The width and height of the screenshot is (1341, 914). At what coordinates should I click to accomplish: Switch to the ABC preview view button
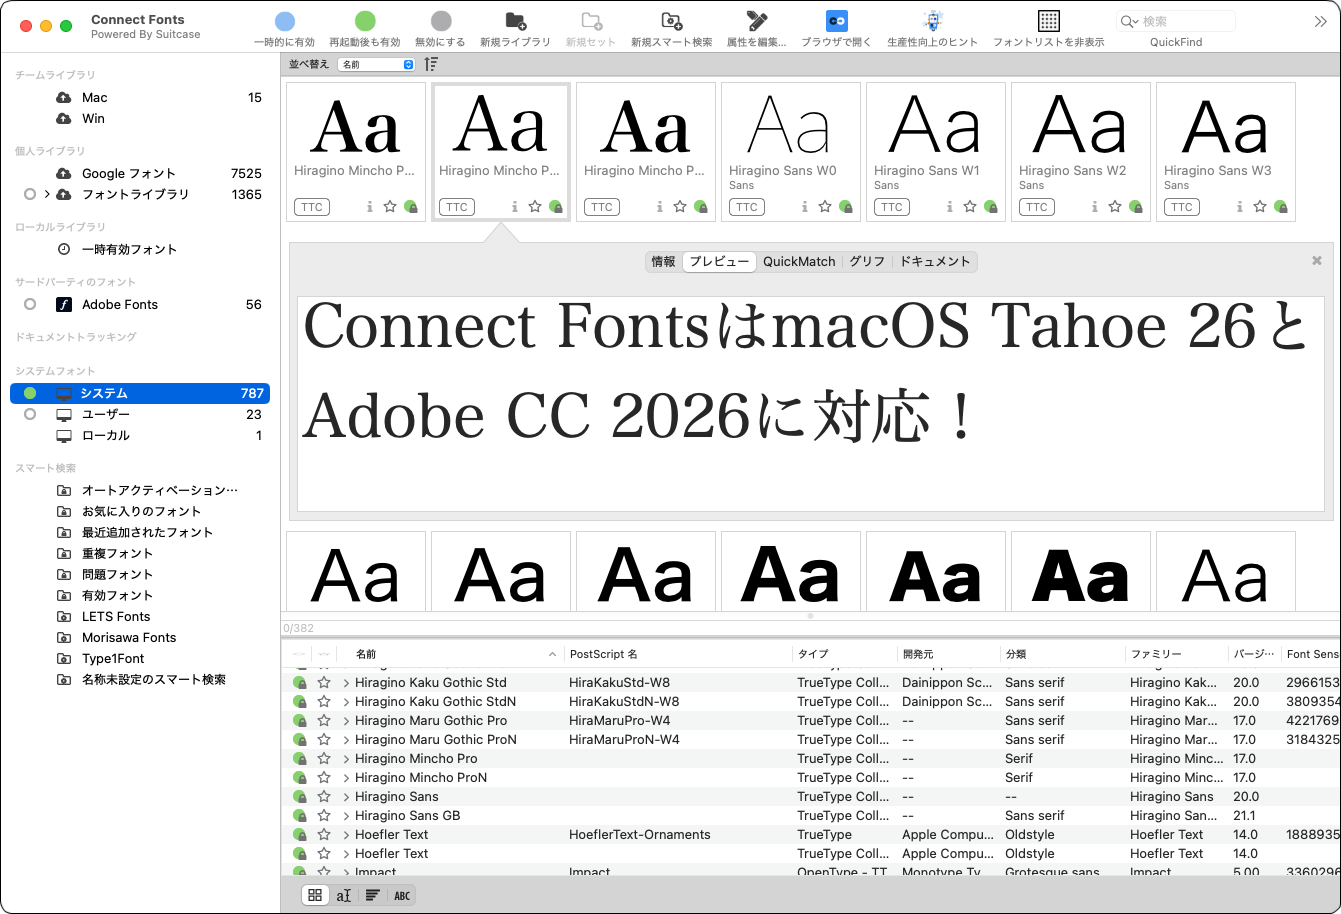402,896
